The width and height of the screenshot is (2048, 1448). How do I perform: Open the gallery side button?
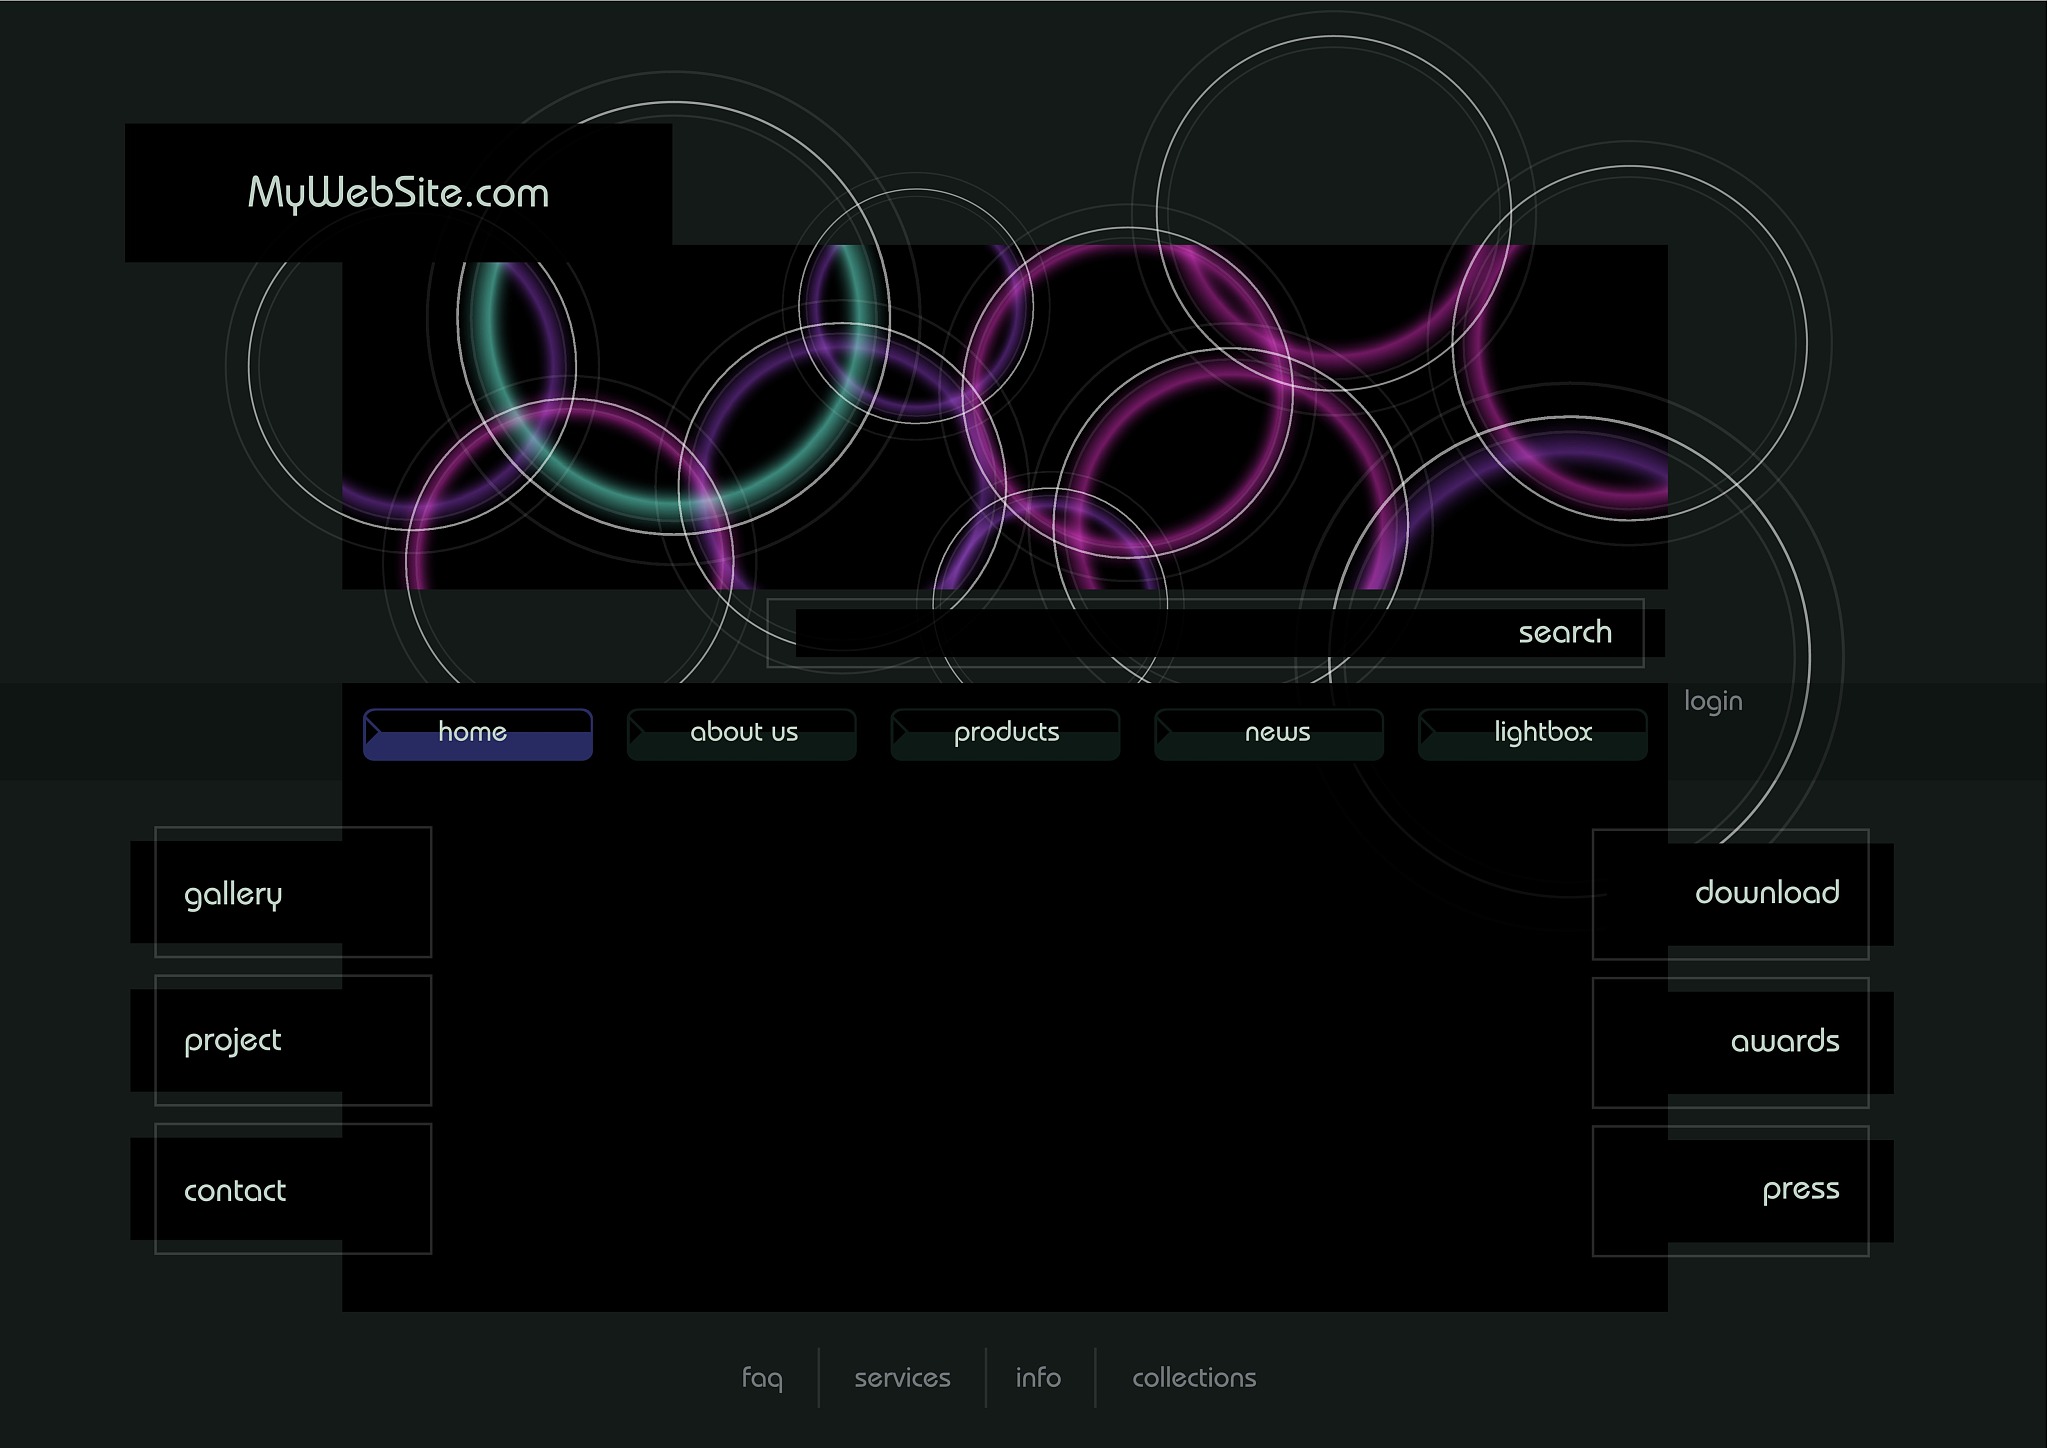tap(292, 892)
